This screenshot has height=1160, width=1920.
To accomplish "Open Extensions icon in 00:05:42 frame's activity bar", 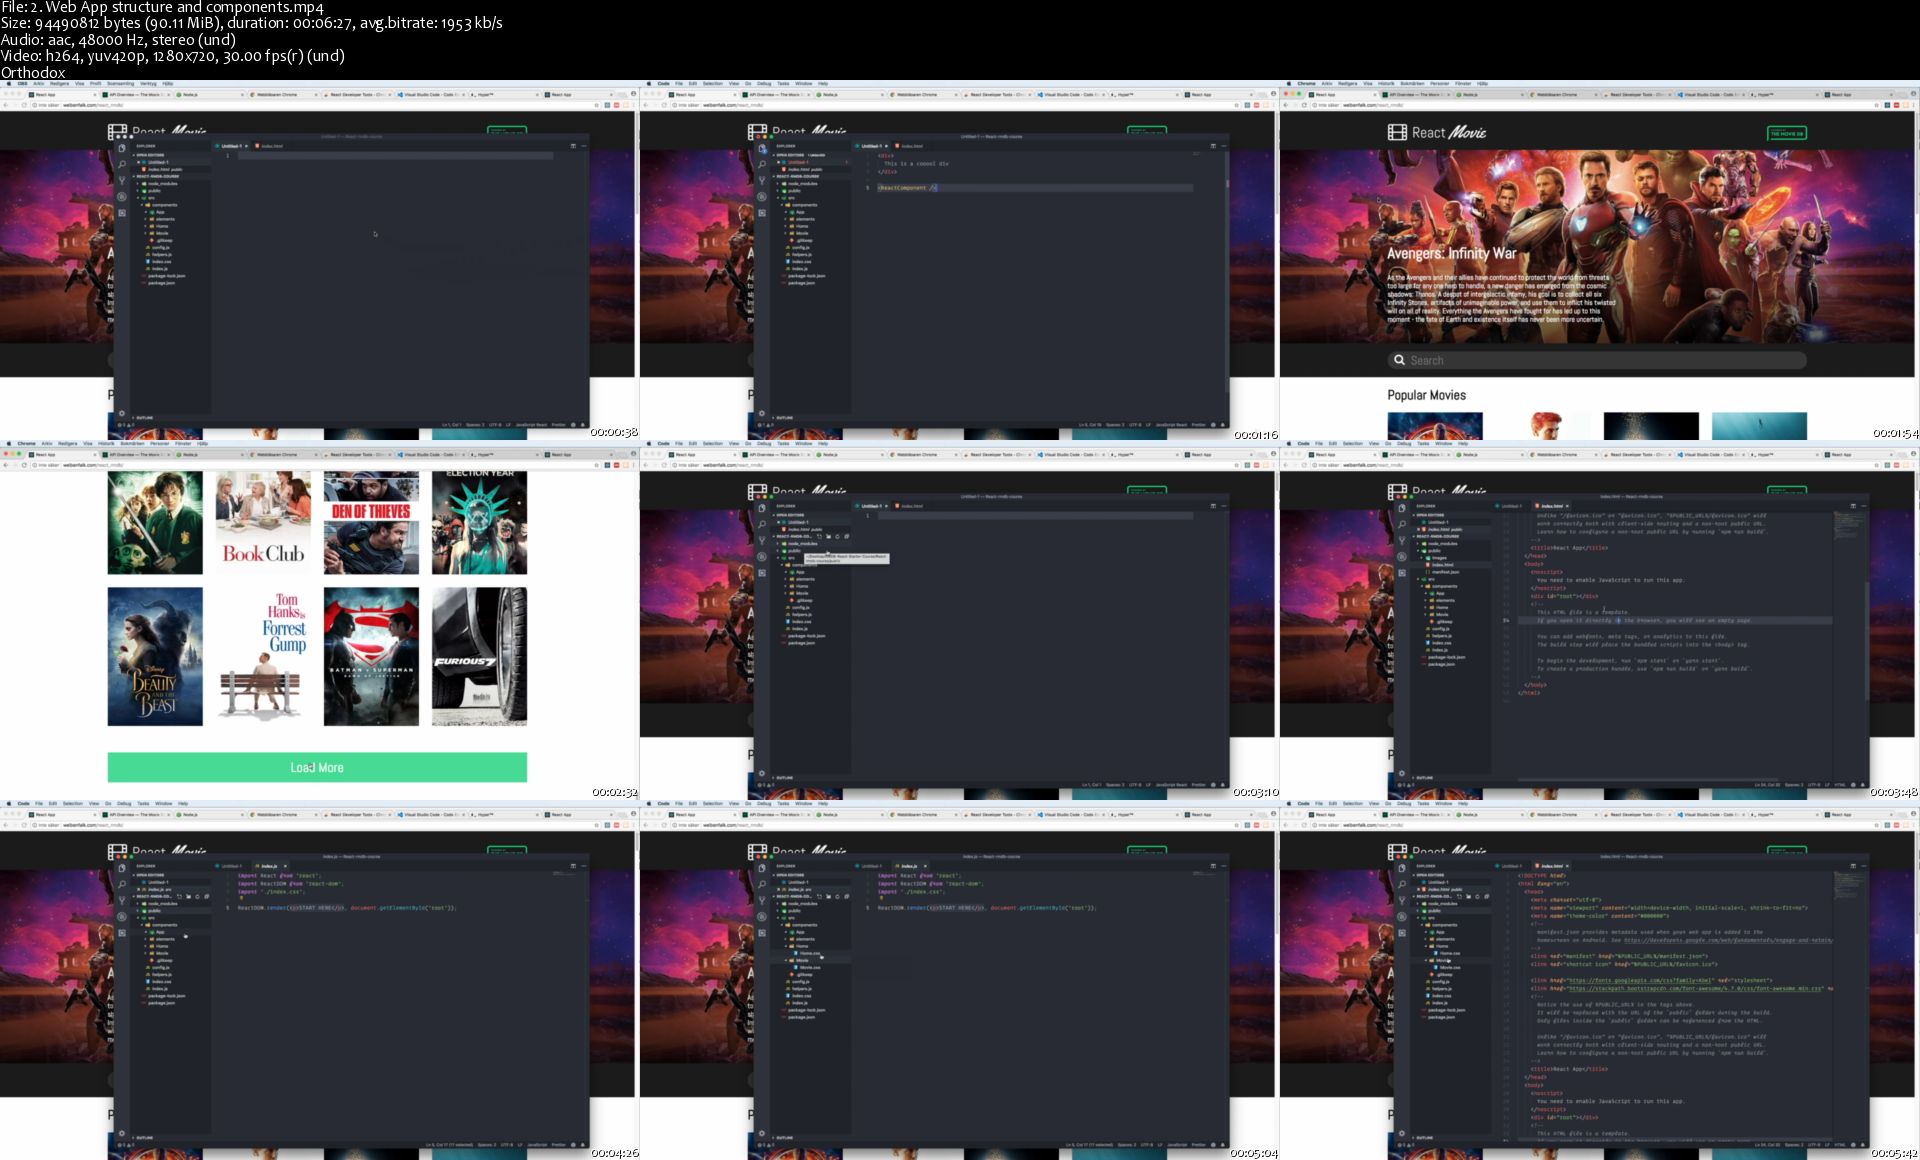I will (1402, 933).
